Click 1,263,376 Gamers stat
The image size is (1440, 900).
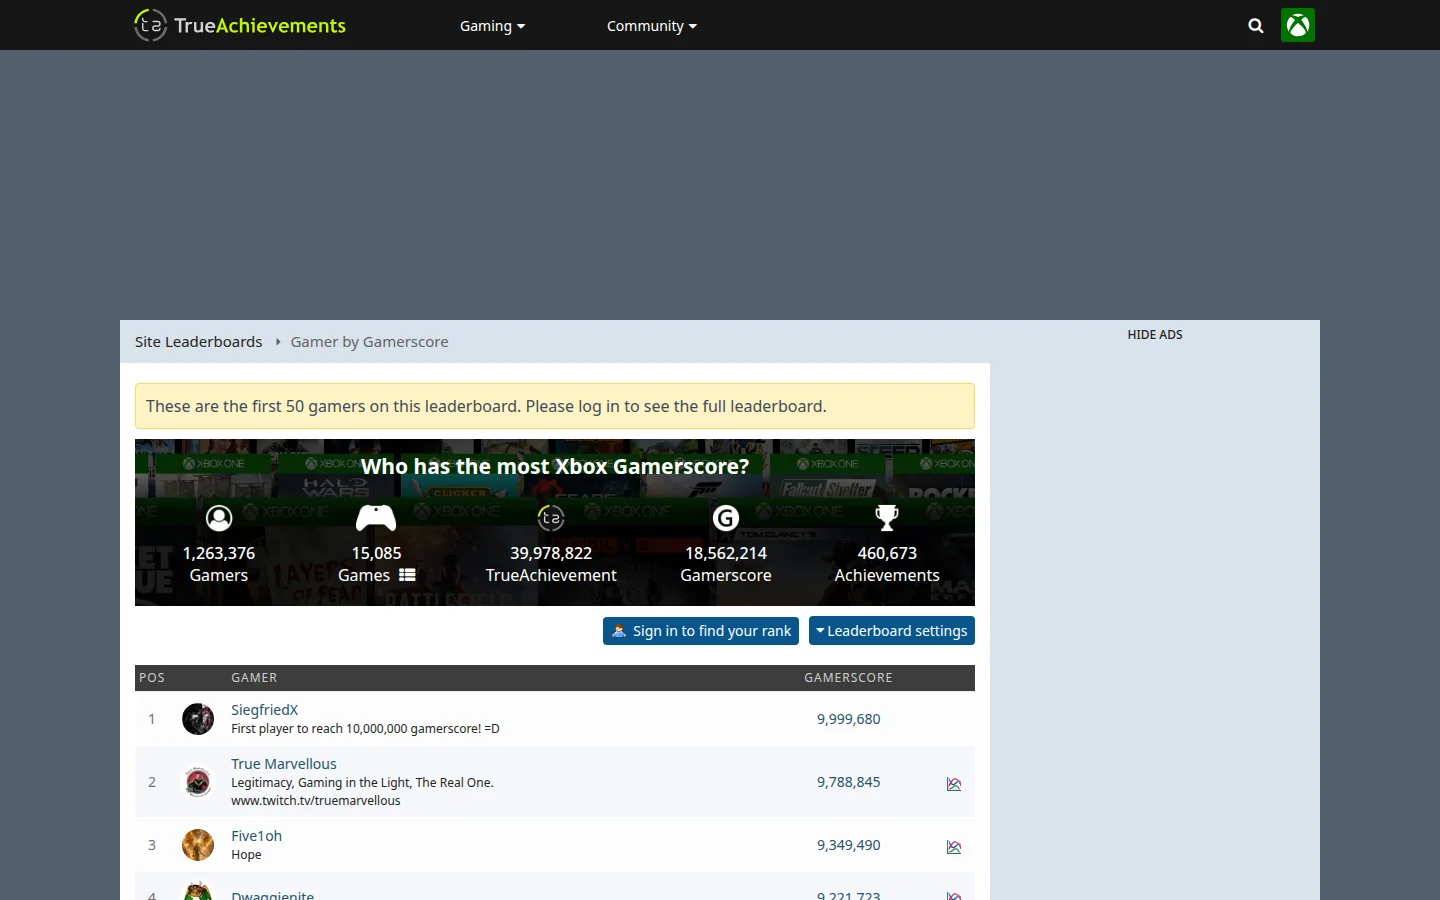[x=219, y=564]
